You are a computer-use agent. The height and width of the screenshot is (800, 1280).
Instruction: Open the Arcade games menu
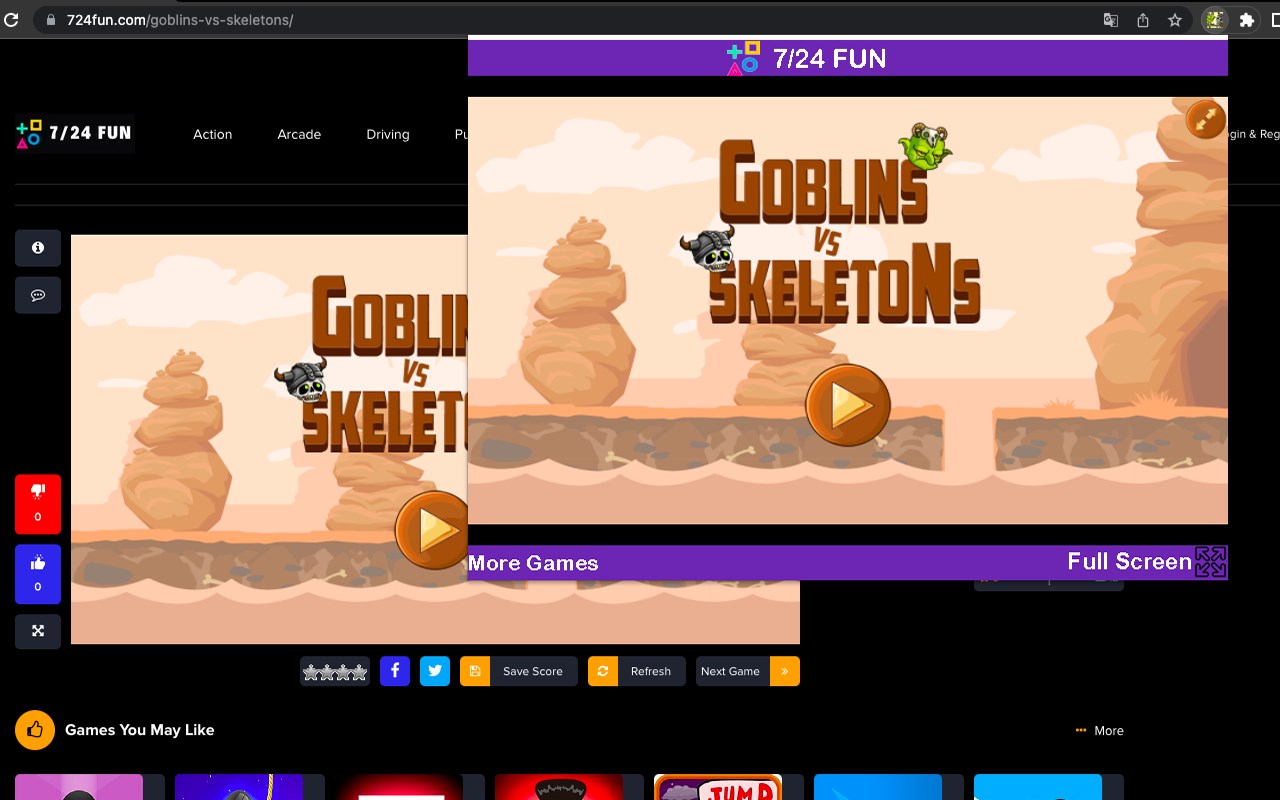point(299,134)
